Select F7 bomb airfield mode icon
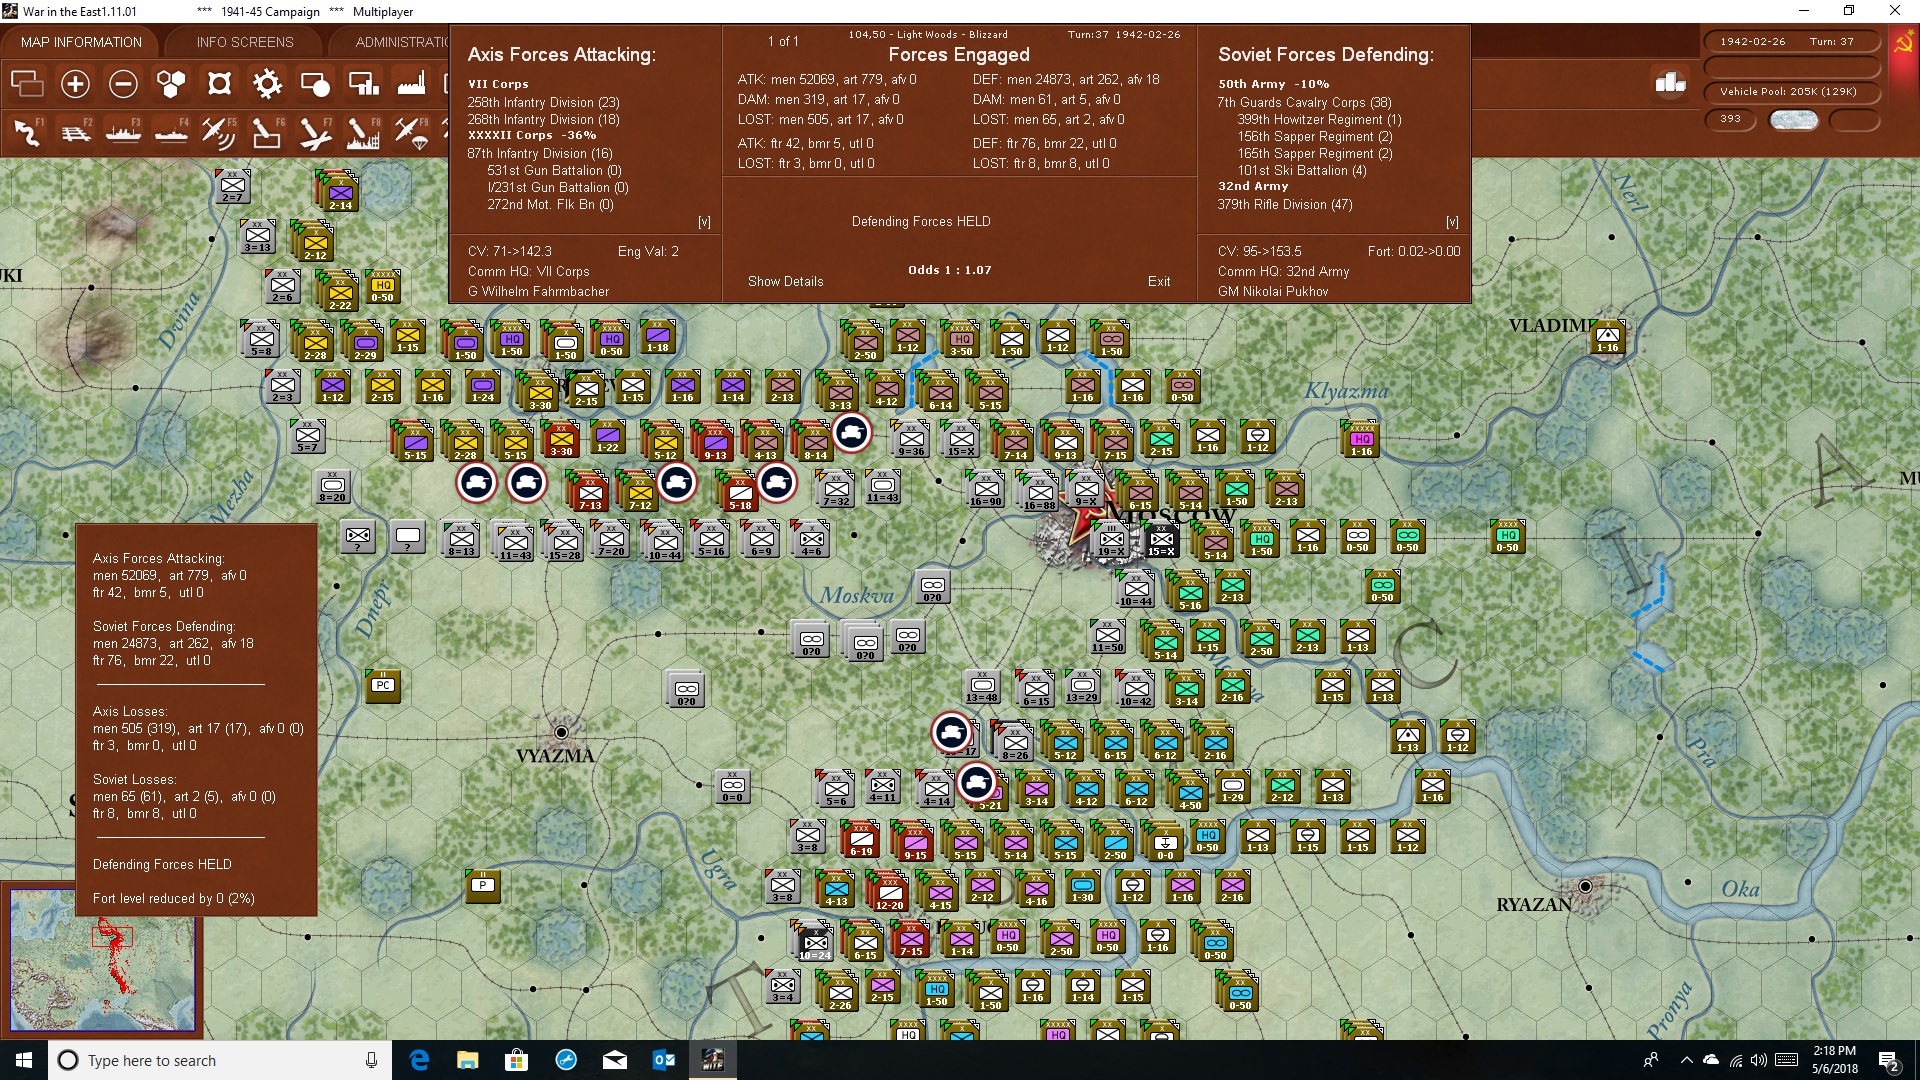Screen dimensions: 1920x1080 315,132
